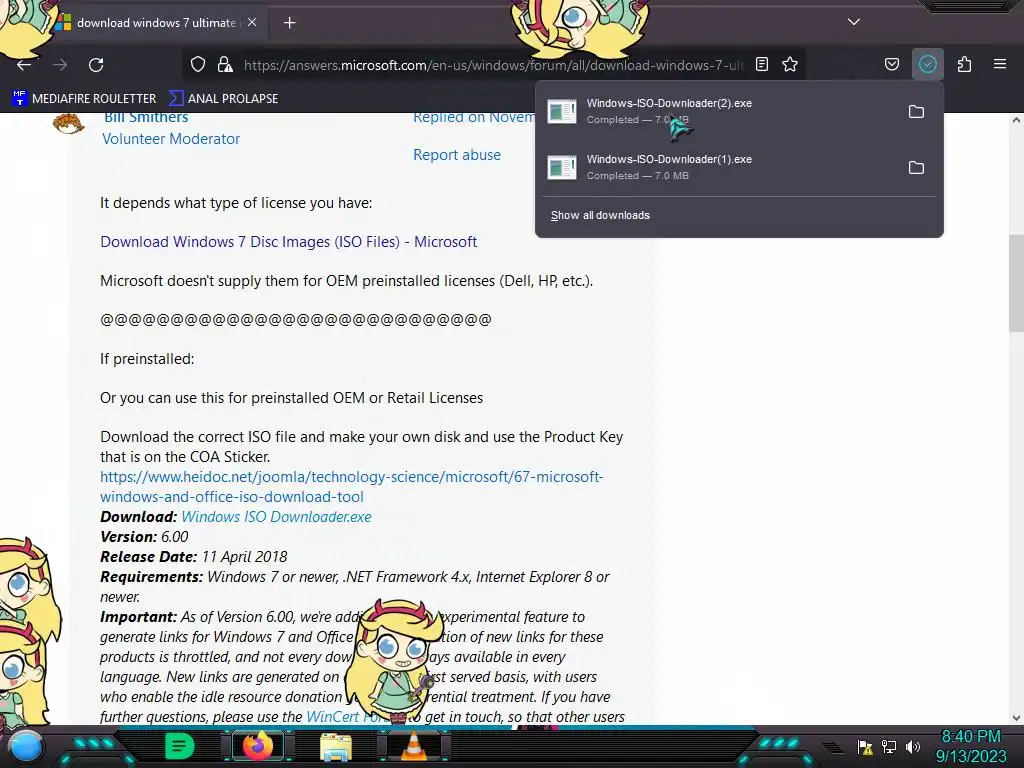This screenshot has height=768, width=1024.
Task: Click the Report abuse link
Action: pos(456,155)
